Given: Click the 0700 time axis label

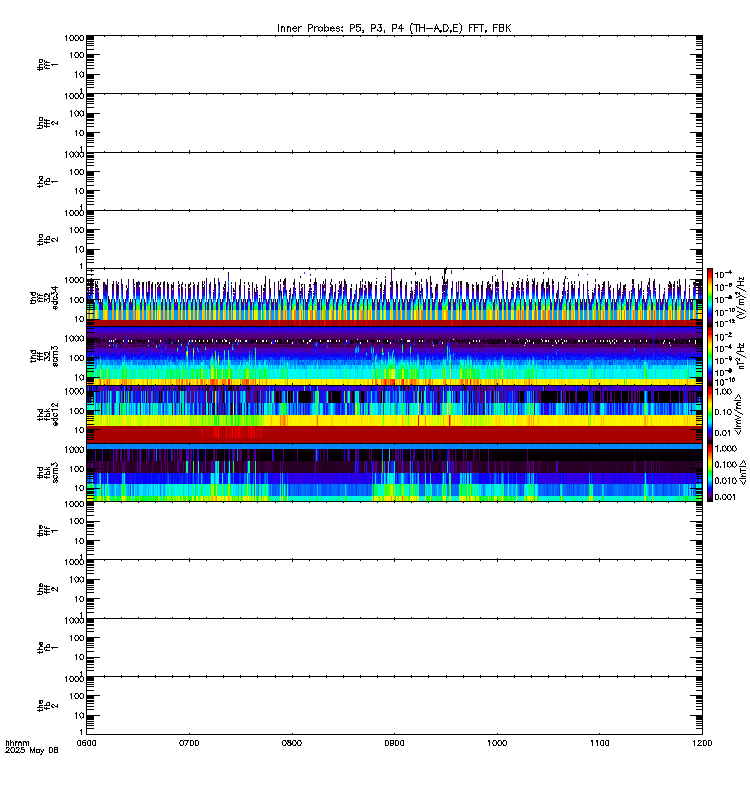Looking at the screenshot, I should [x=189, y=743].
